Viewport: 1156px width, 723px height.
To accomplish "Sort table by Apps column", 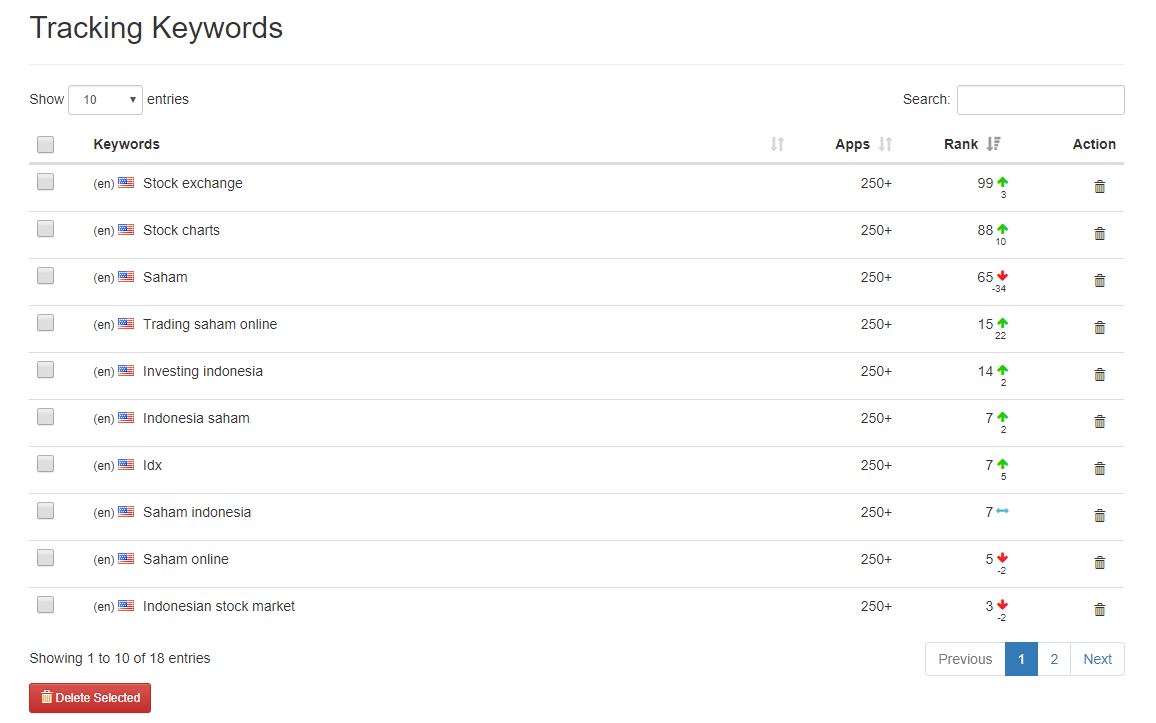I will 885,144.
